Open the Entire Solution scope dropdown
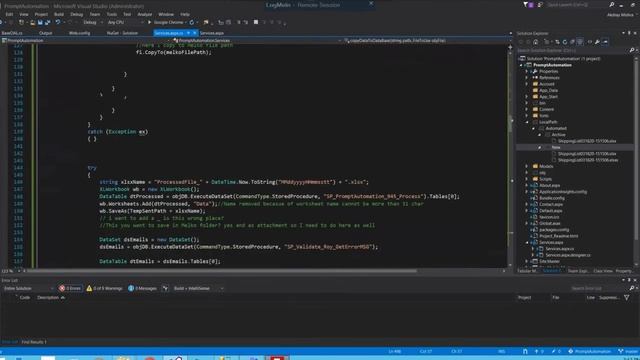Screen dimensions: 640x360 click(28, 289)
